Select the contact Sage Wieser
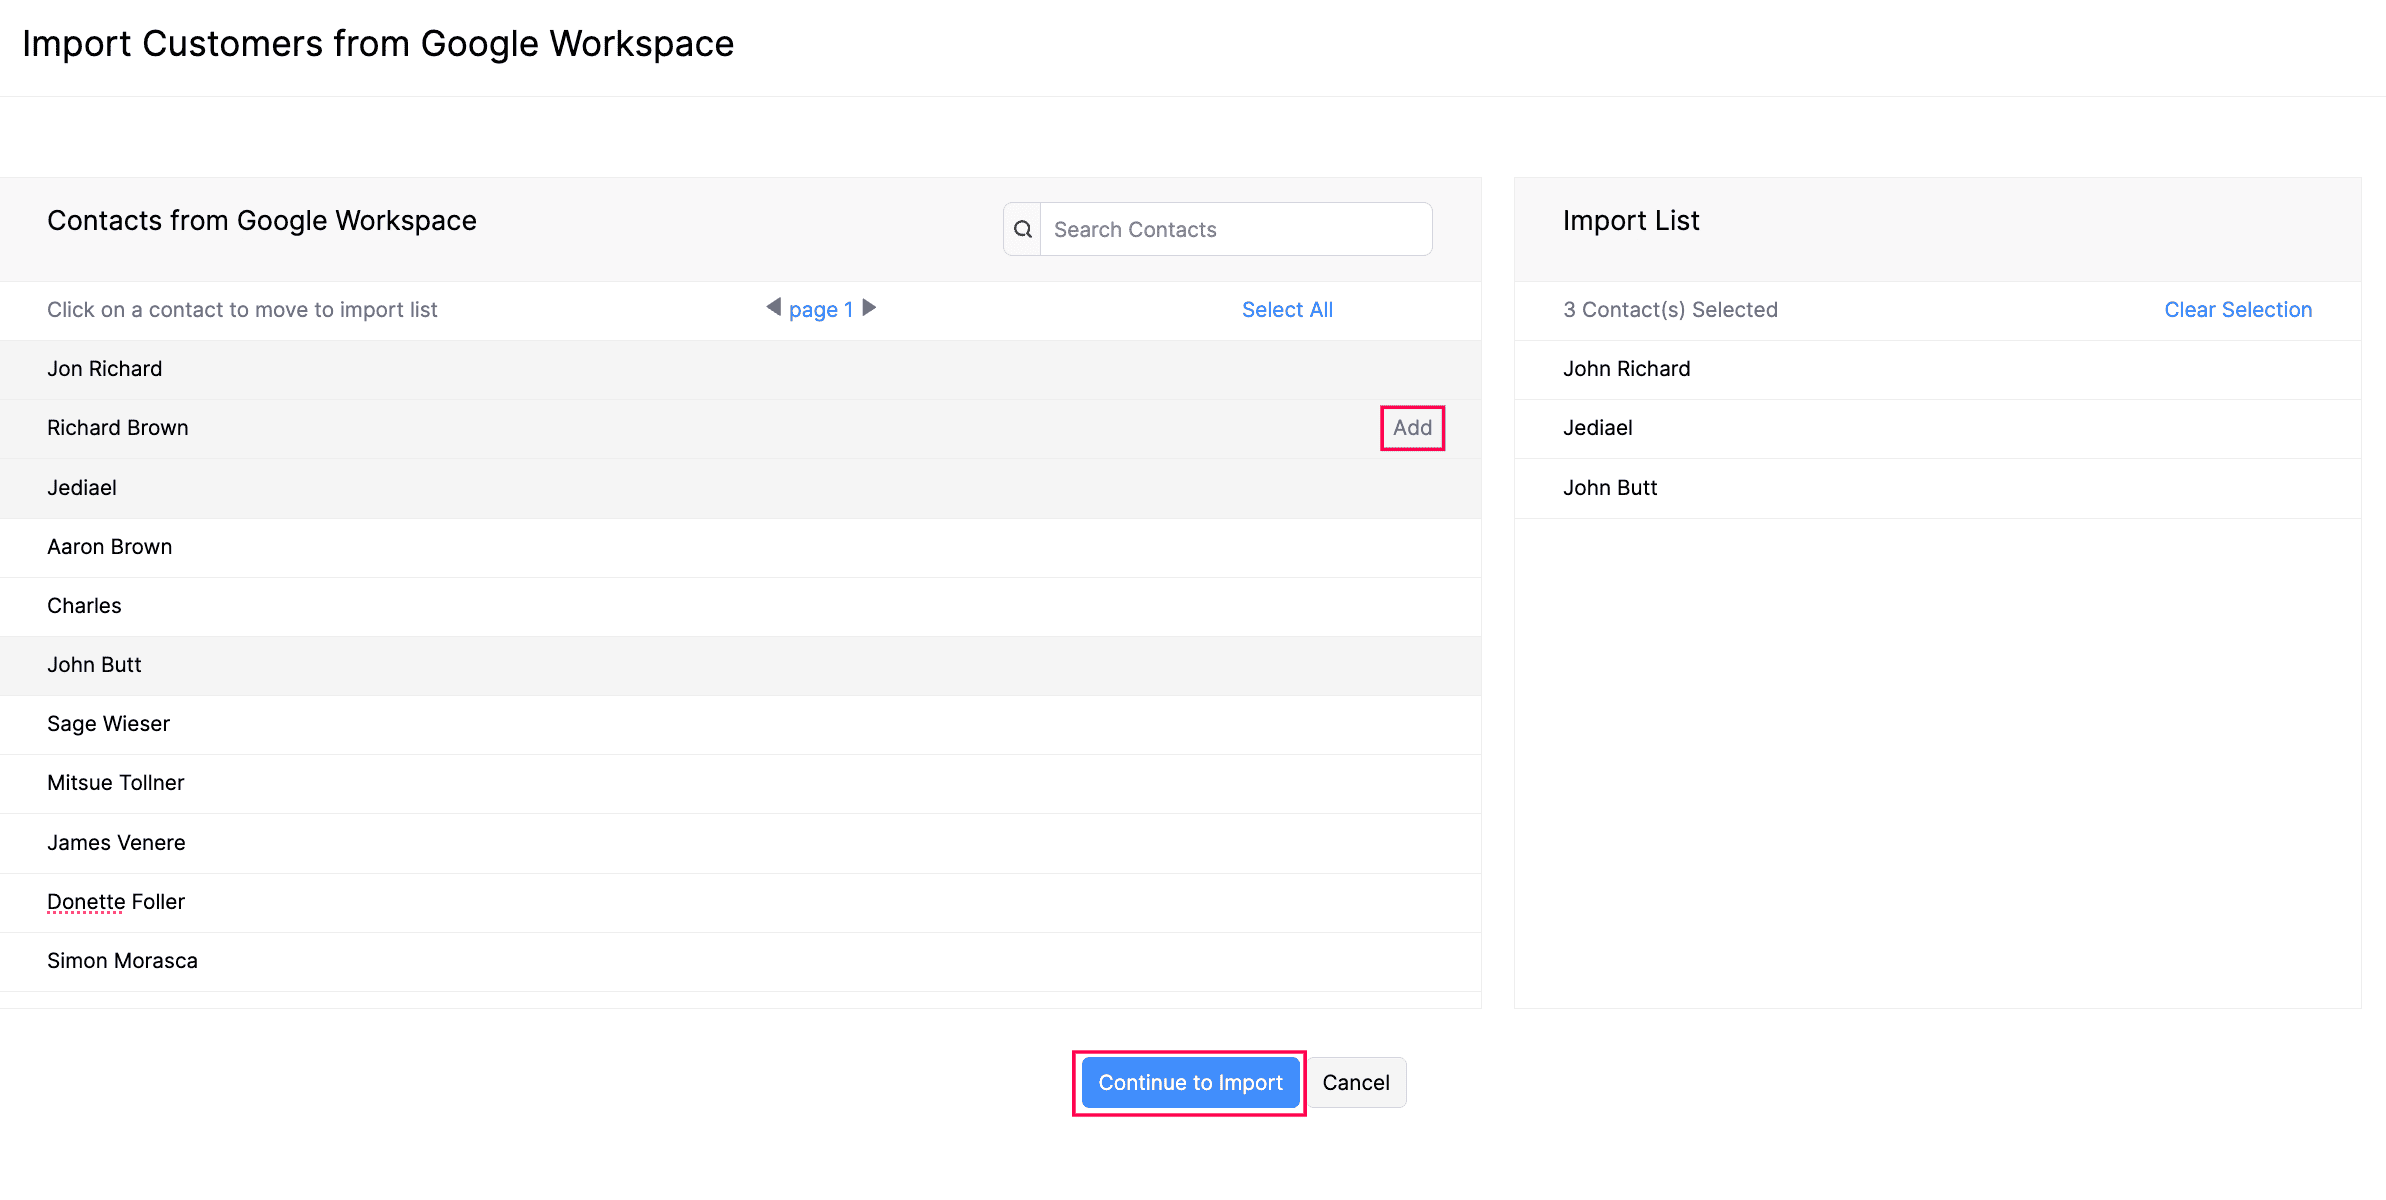2386x1200 pixels. (108, 723)
